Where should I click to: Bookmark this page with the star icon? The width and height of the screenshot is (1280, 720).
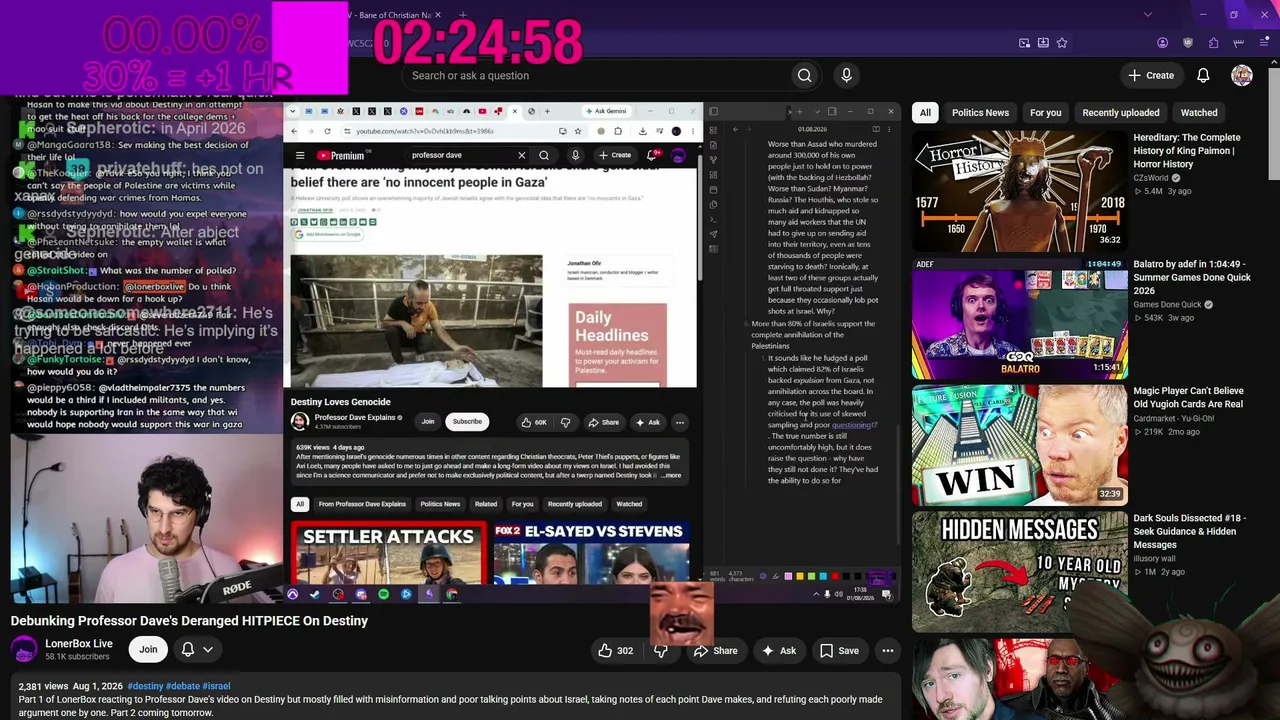pos(1062,43)
